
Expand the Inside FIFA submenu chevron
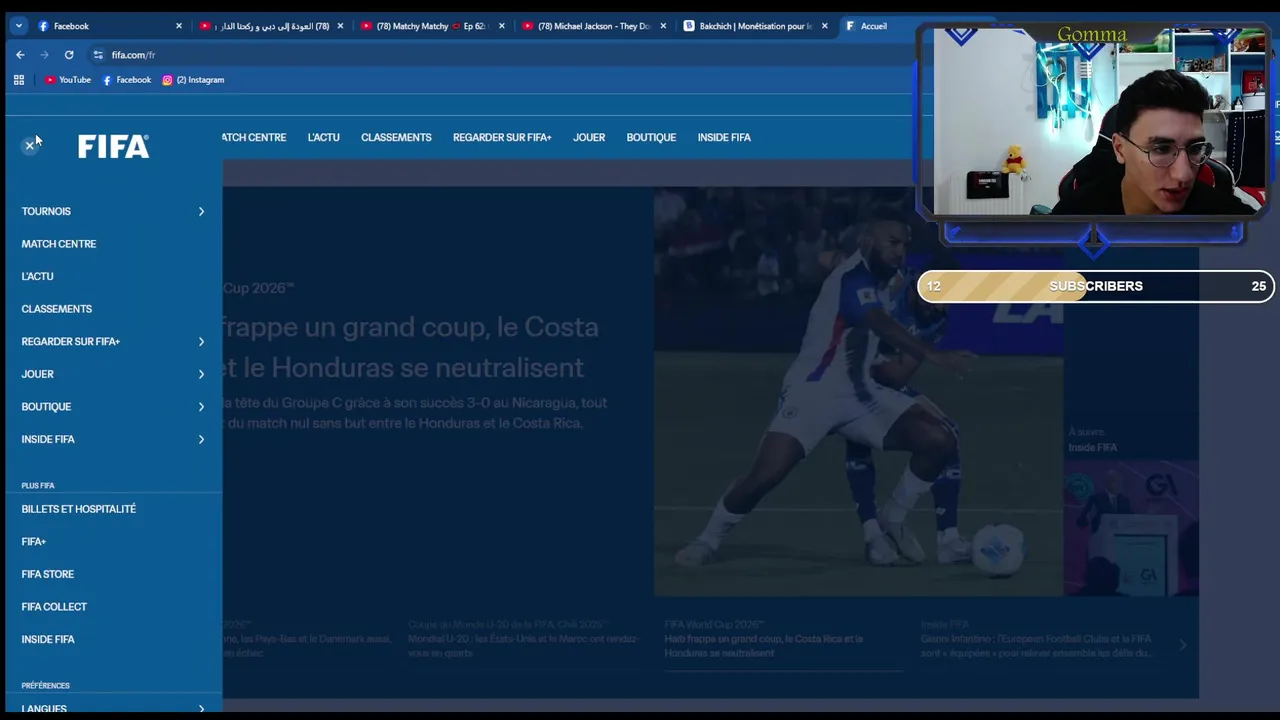pyautogui.click(x=201, y=439)
